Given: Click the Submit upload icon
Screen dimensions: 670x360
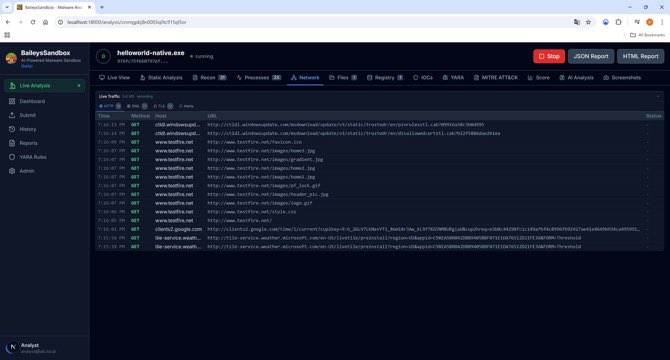Looking at the screenshot, I should tap(12, 115).
